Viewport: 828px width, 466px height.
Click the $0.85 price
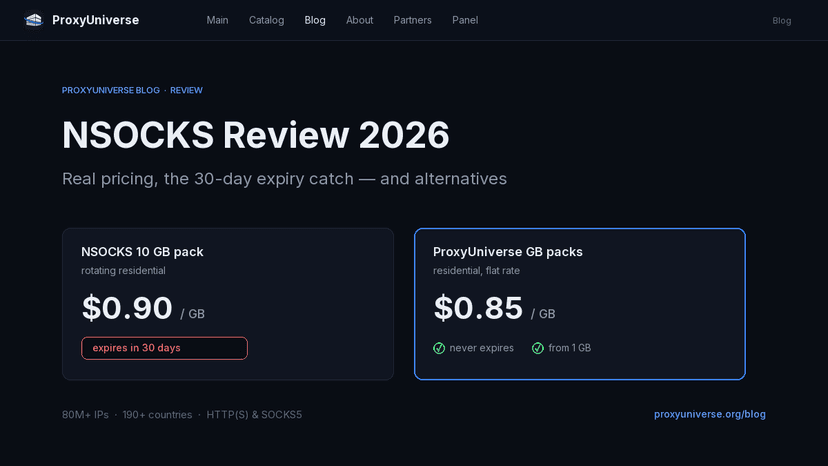coord(478,308)
